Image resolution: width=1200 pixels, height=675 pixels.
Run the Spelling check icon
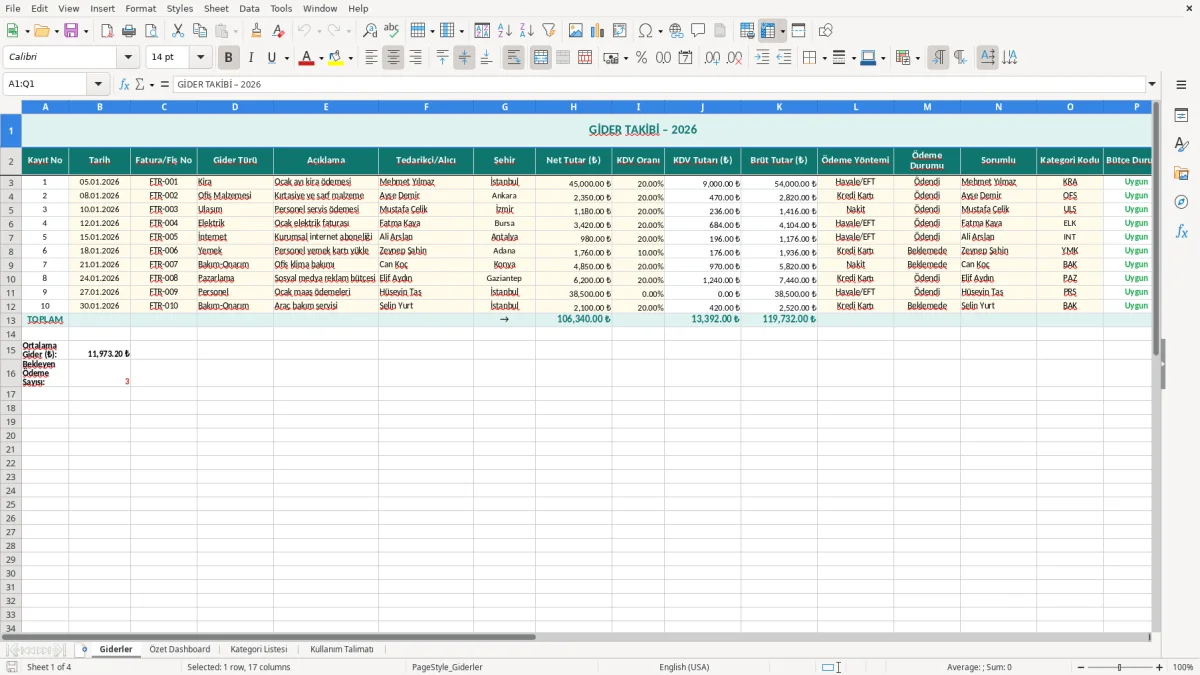pyautogui.click(x=392, y=31)
